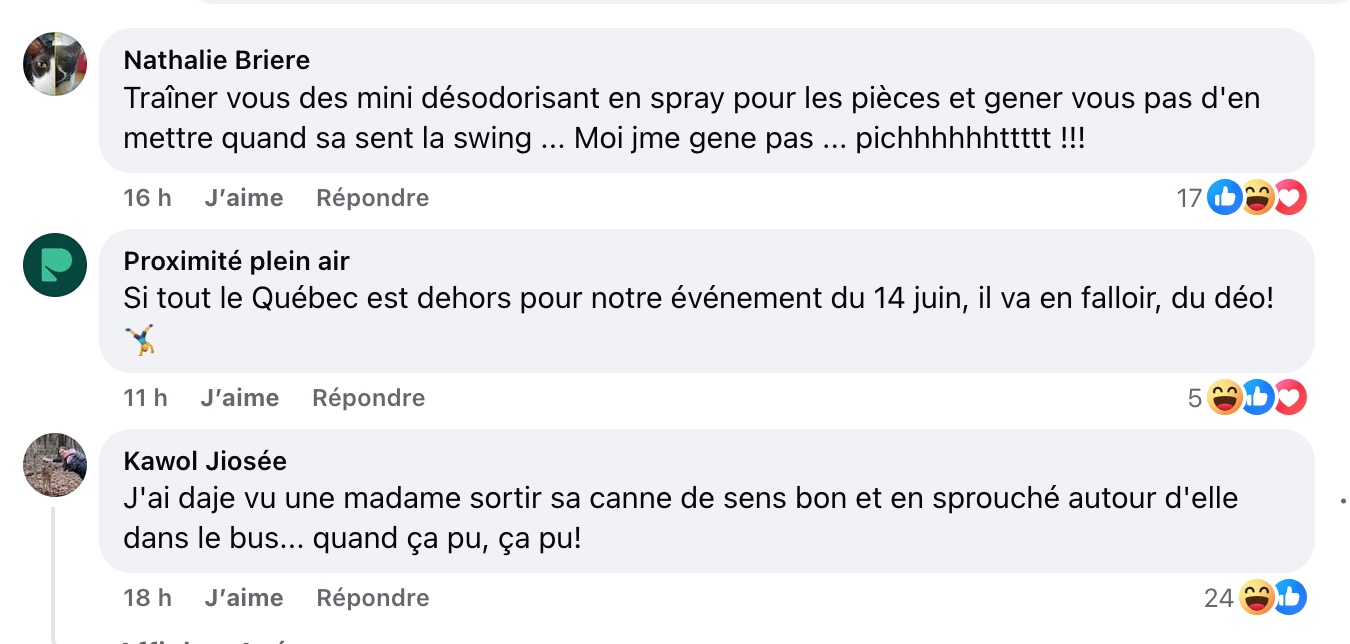Like Kawol Jiosée's comment with J'aime
This screenshot has height=644, width=1350.
click(x=244, y=598)
